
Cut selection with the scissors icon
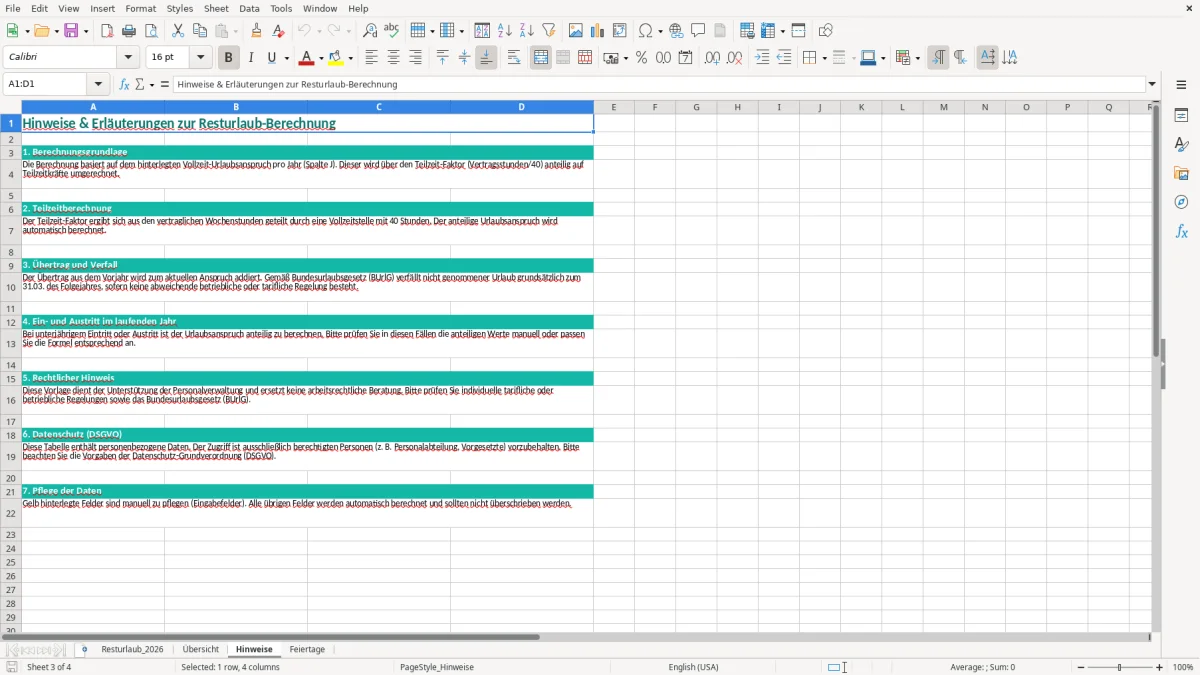click(178, 31)
